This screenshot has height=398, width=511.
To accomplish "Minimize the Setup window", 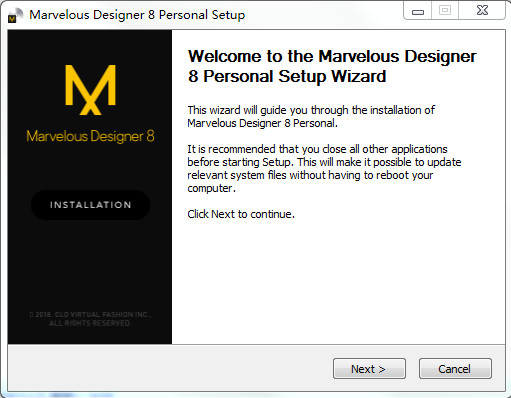I will (x=418, y=11).
